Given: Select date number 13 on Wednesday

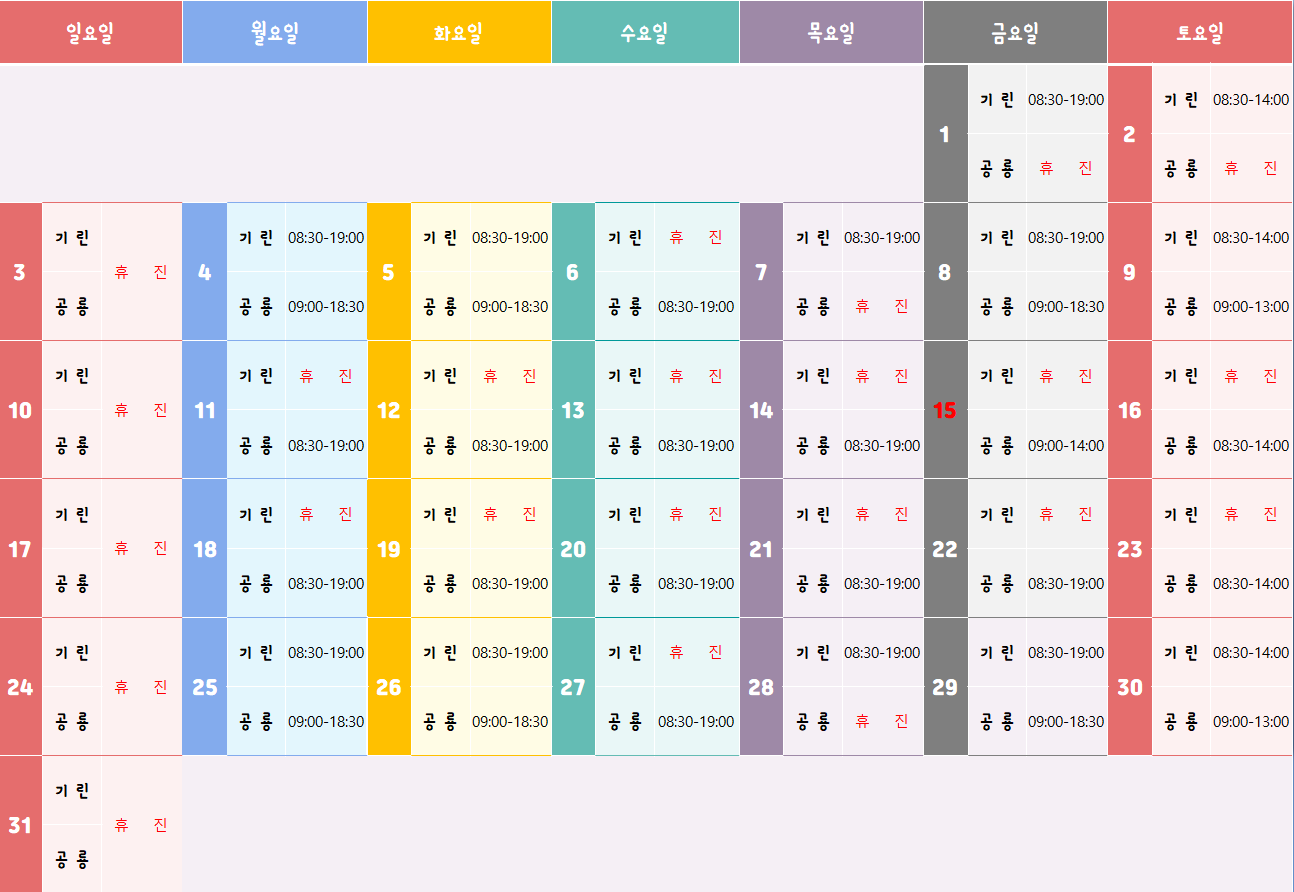Looking at the screenshot, I should [x=573, y=410].
